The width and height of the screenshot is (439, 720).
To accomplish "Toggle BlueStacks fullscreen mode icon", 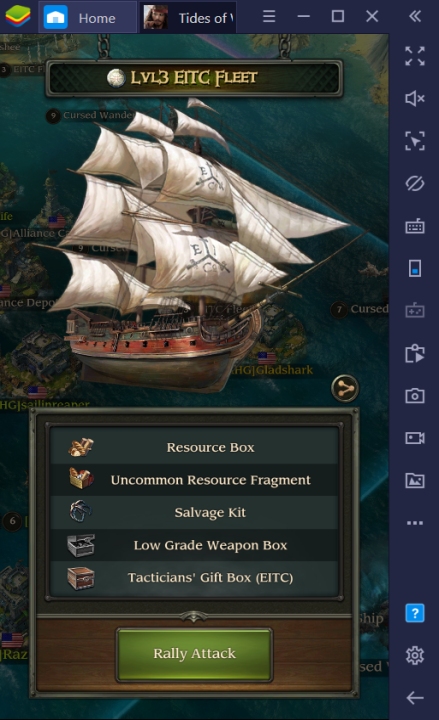I will [x=415, y=56].
